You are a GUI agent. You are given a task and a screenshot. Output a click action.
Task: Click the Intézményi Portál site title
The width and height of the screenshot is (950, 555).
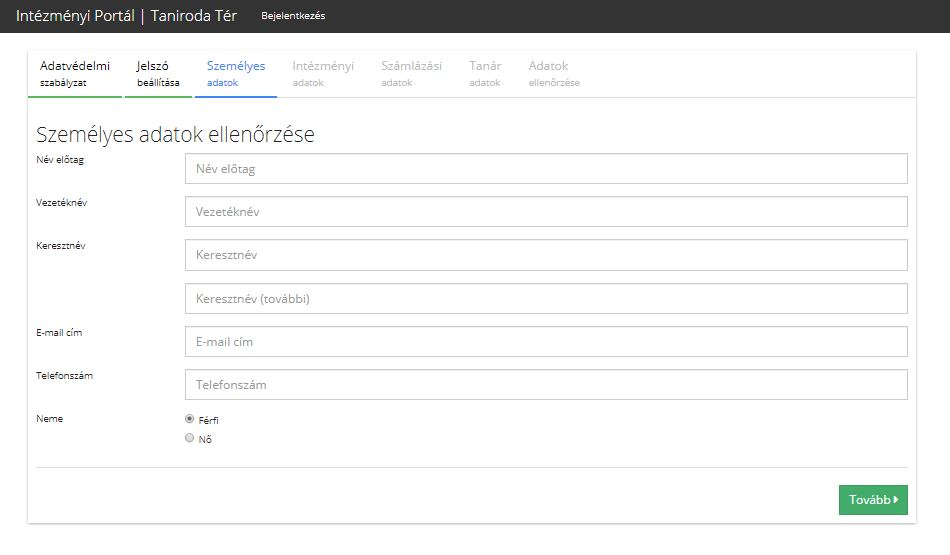click(126, 16)
